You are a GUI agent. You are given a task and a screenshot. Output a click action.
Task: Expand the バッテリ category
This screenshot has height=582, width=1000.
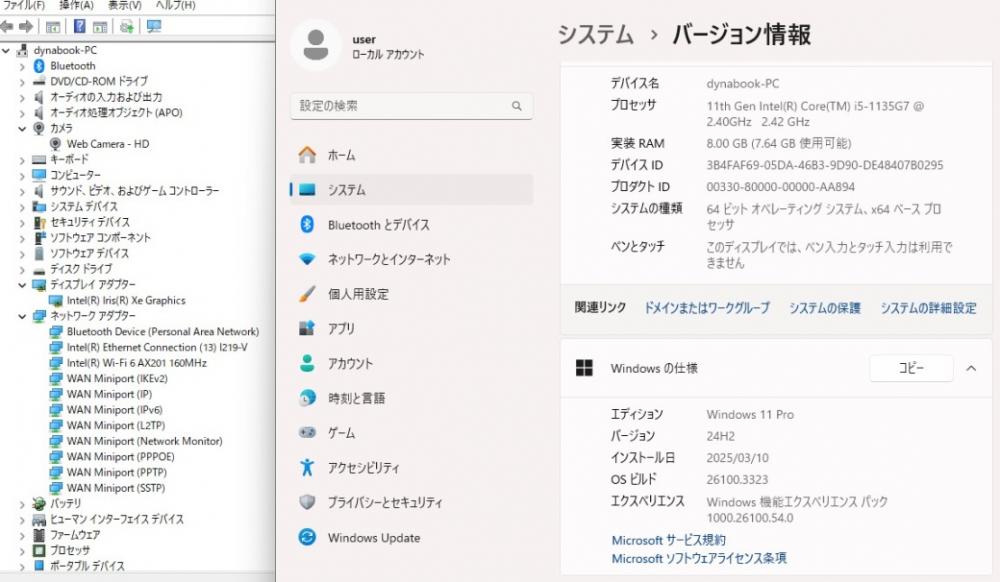tap(22, 504)
